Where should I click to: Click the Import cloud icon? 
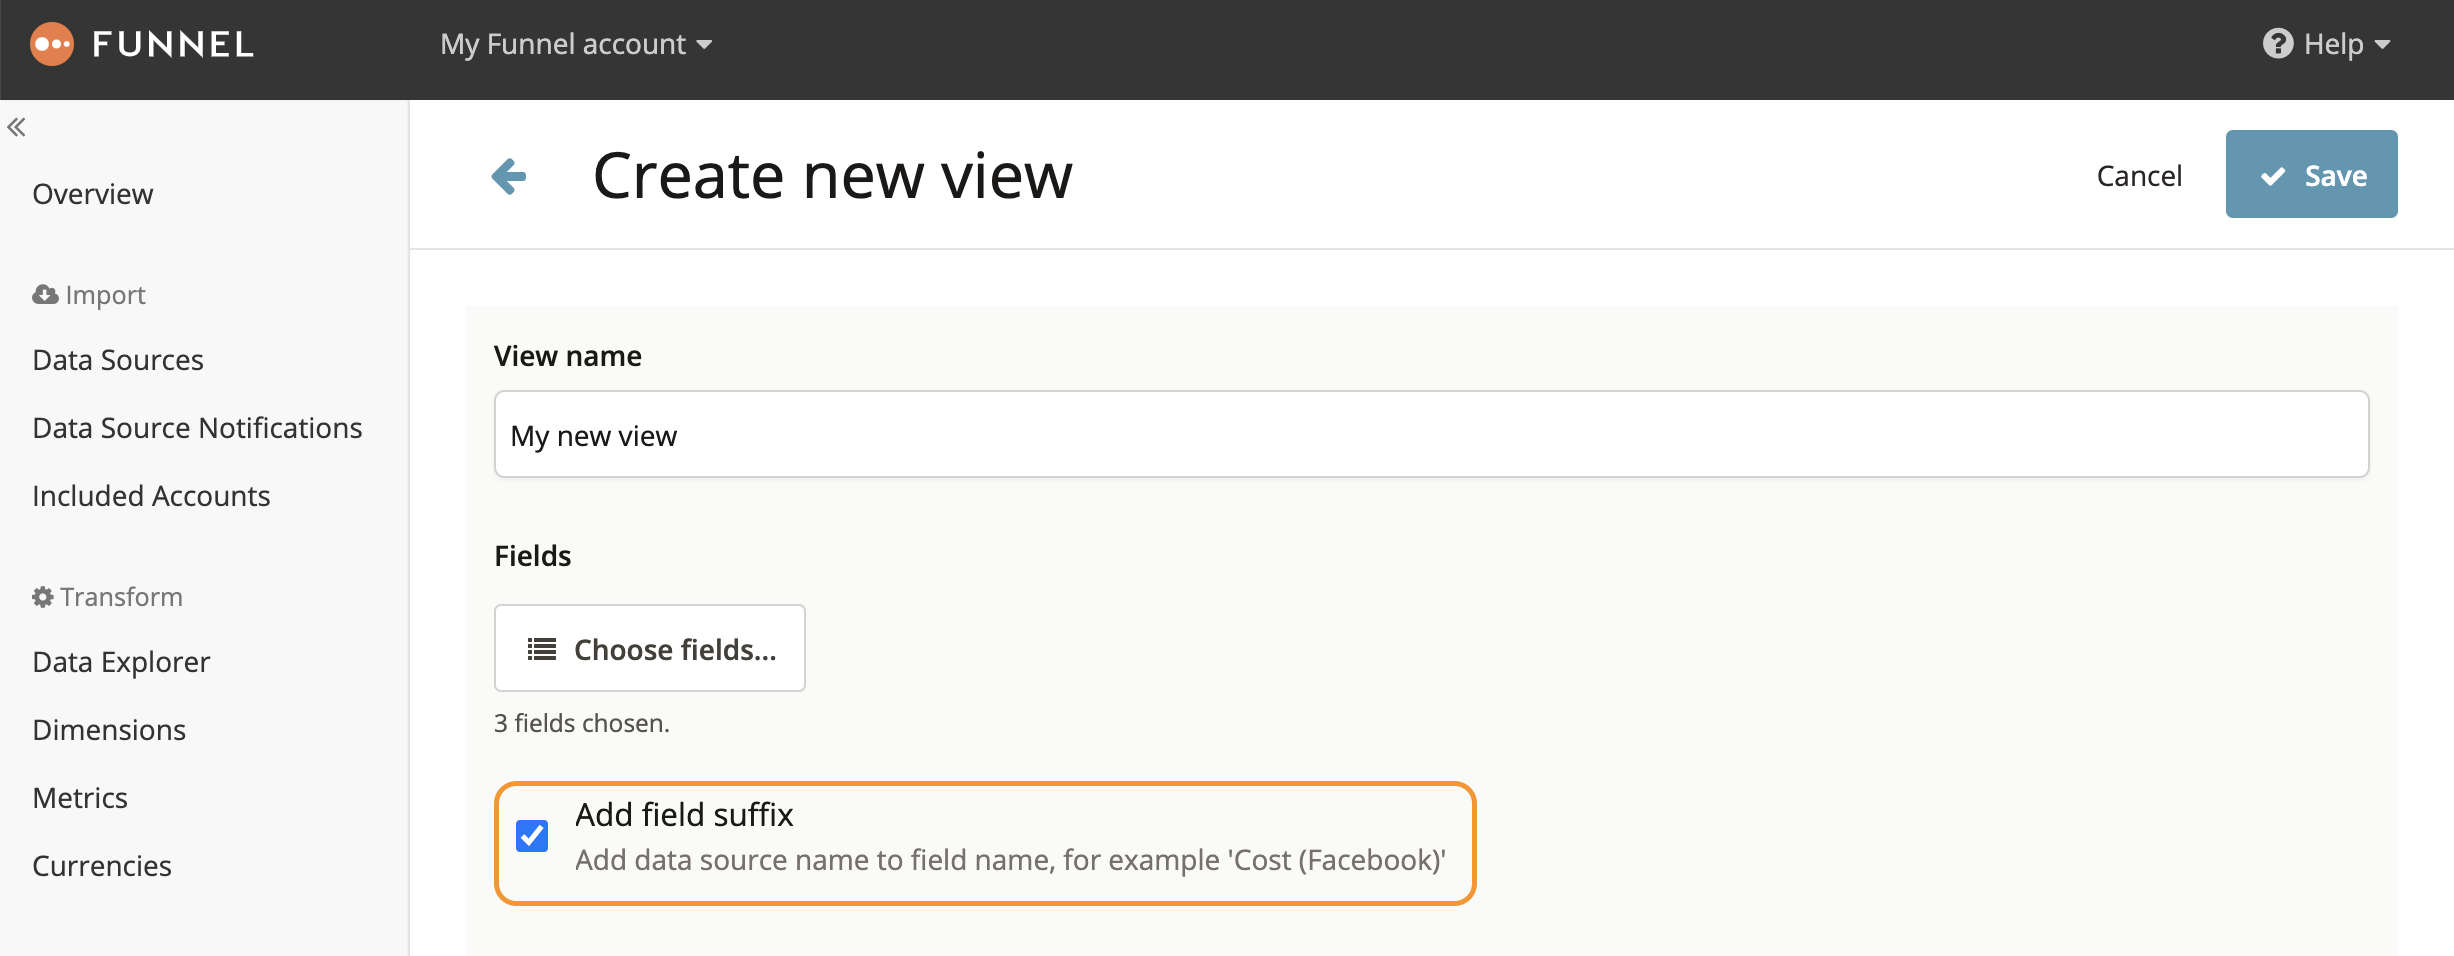click(45, 295)
